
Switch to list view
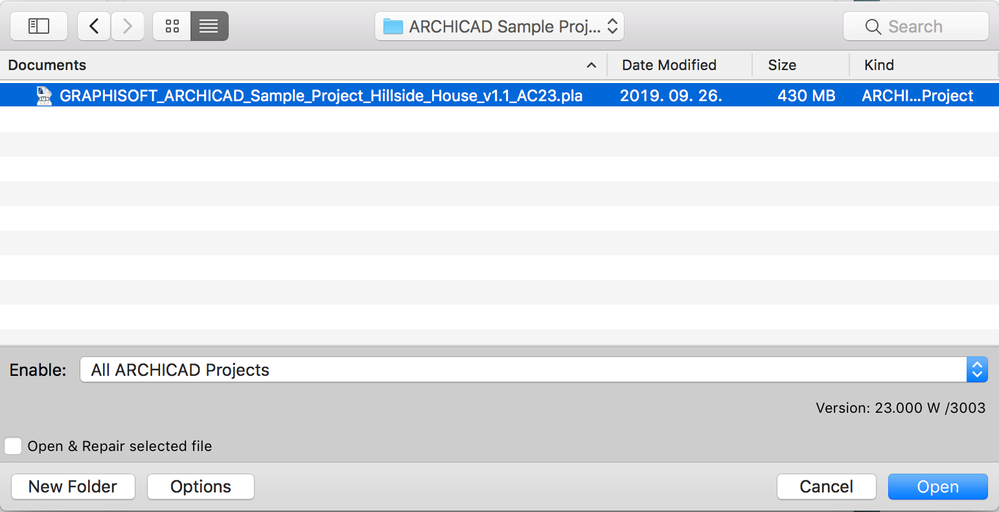pyautogui.click(x=209, y=27)
